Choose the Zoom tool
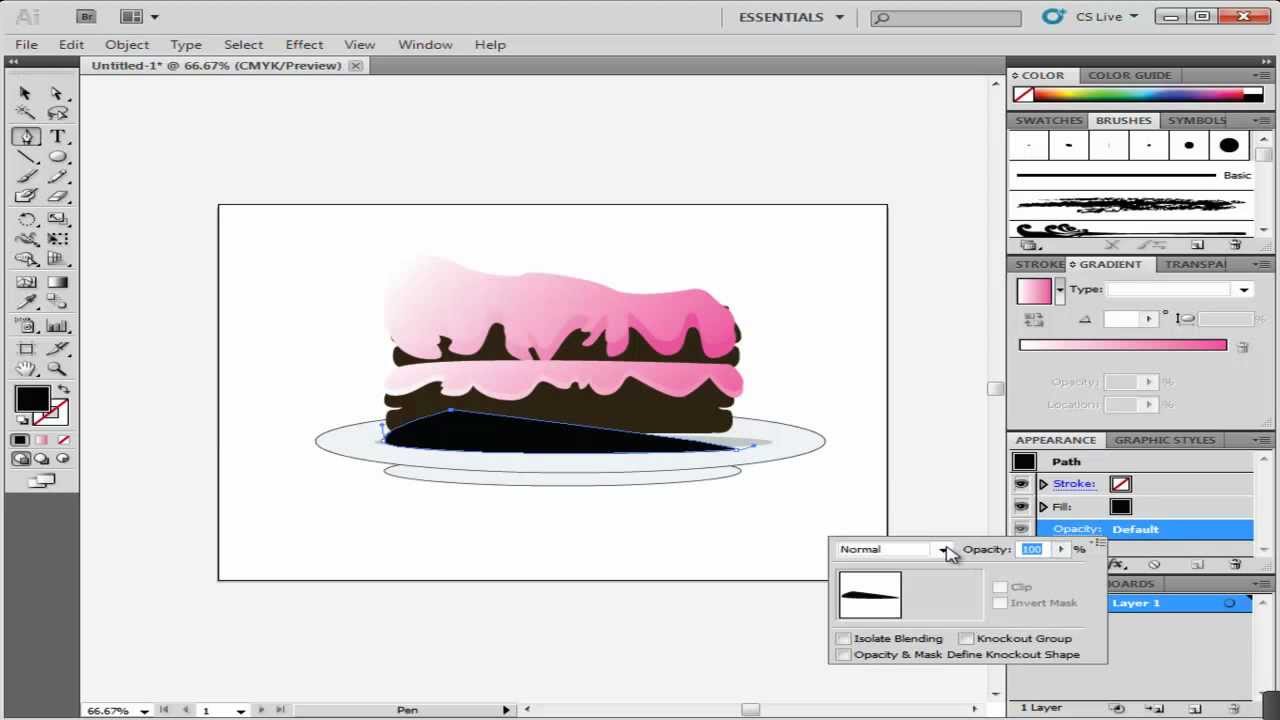The width and height of the screenshot is (1280, 720). coord(57,368)
